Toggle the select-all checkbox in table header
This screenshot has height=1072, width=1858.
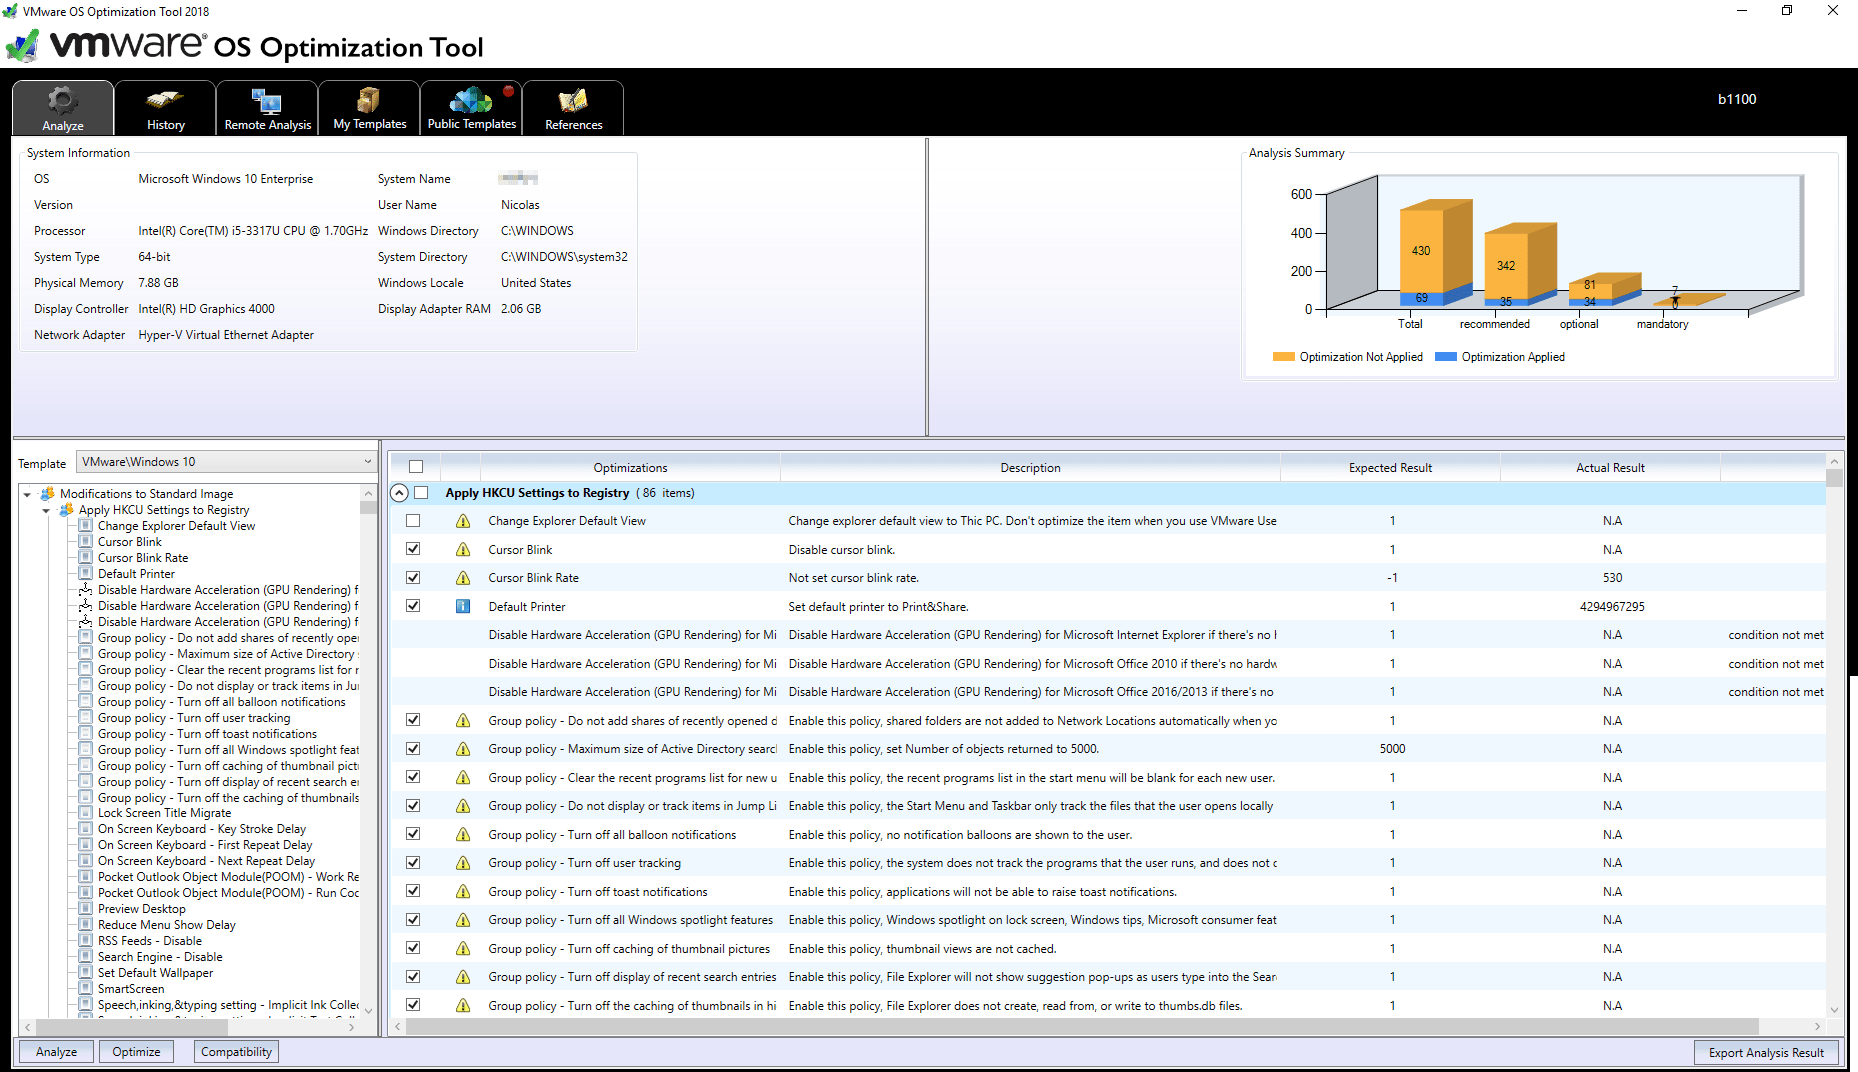pos(416,467)
